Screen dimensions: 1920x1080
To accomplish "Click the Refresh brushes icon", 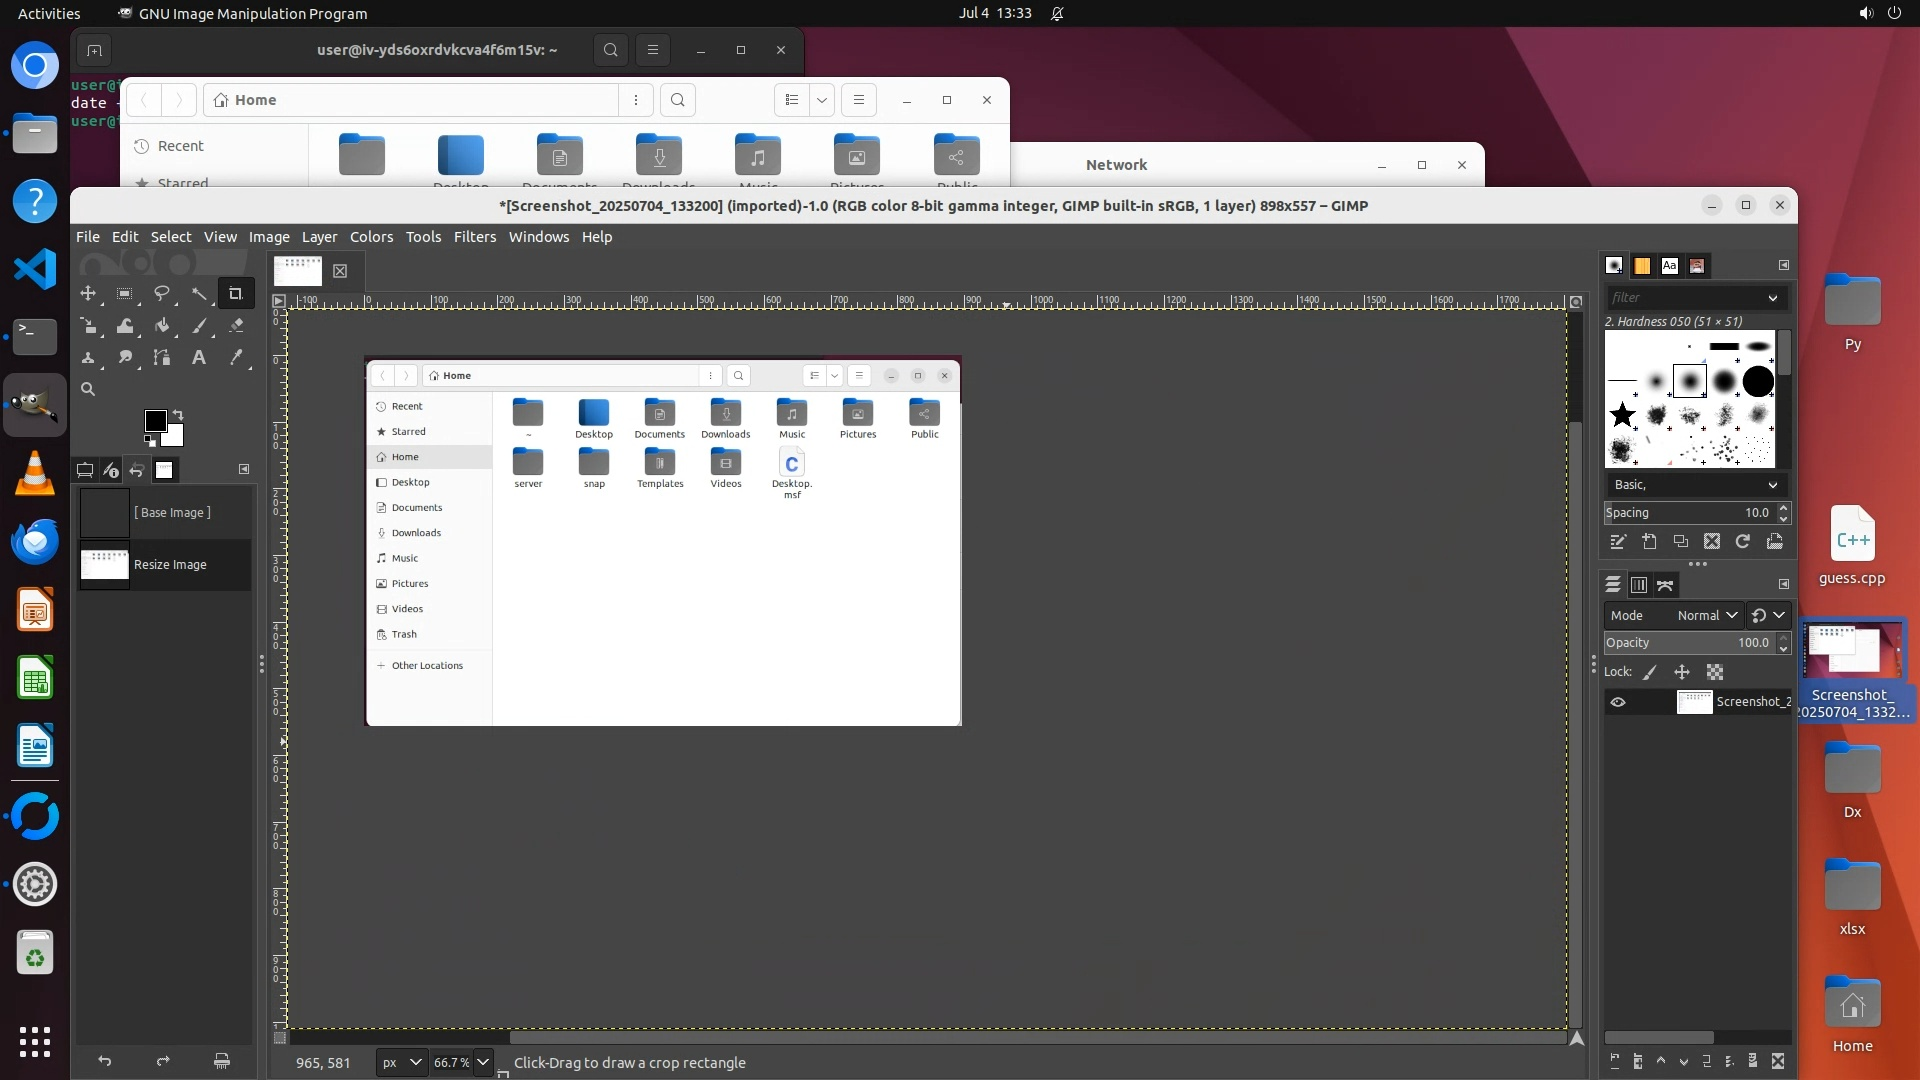I will 1742,541.
